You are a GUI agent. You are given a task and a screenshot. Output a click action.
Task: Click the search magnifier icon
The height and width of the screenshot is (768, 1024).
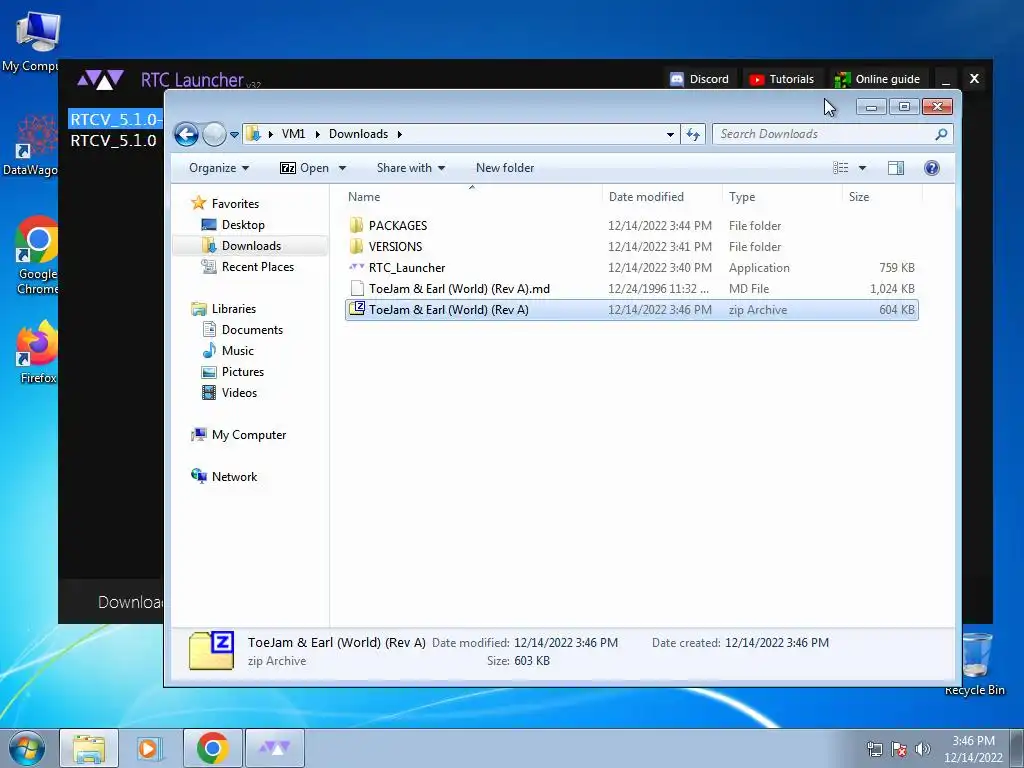click(x=941, y=134)
